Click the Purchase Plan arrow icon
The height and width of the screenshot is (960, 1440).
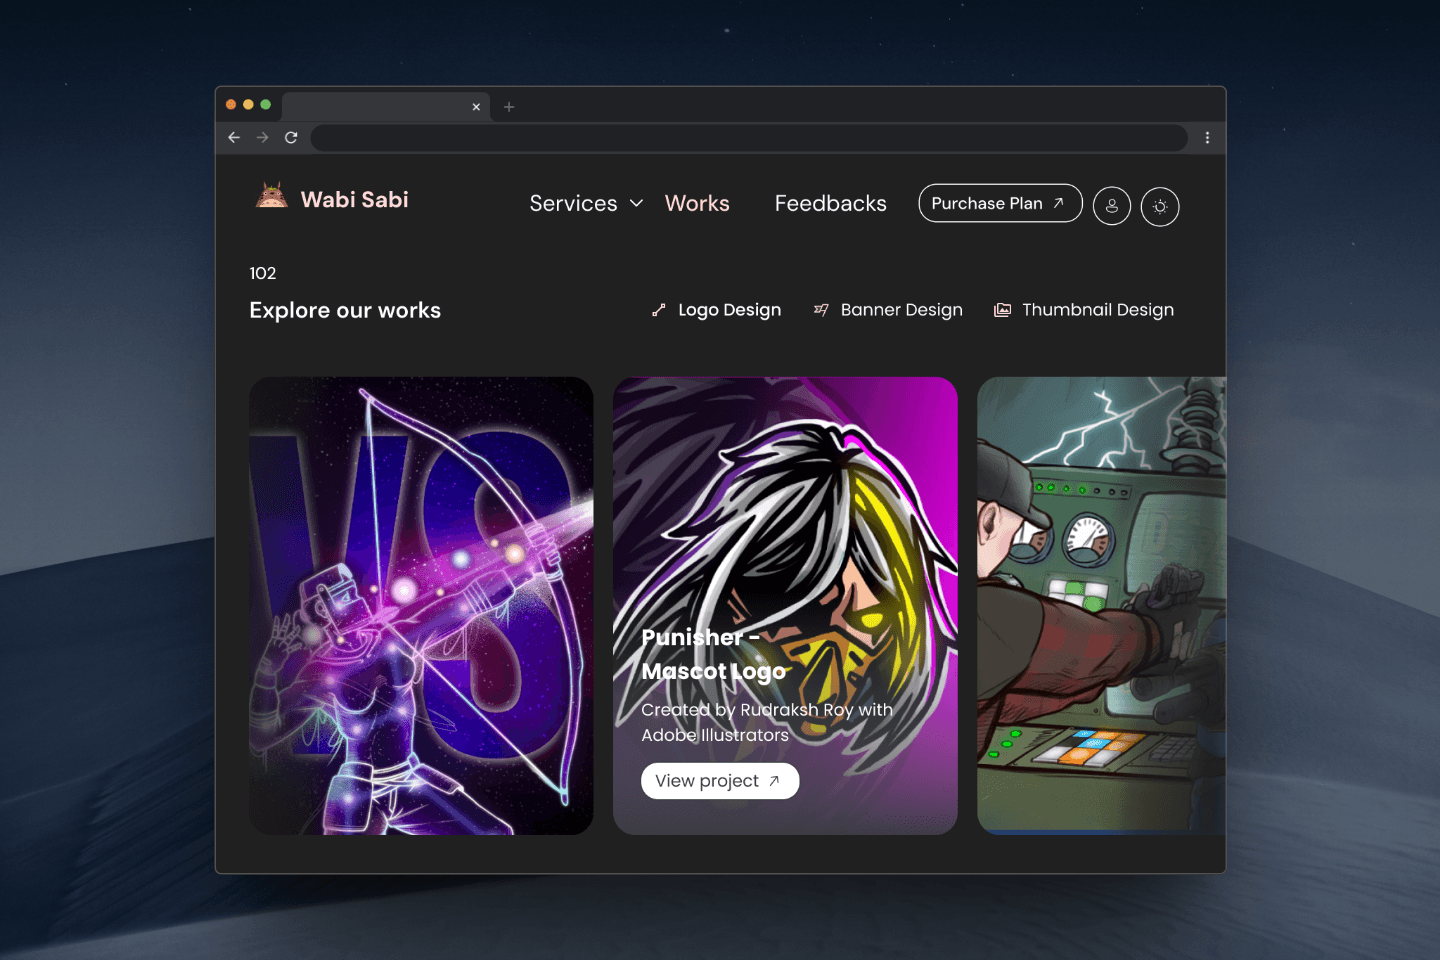[x=1058, y=203]
